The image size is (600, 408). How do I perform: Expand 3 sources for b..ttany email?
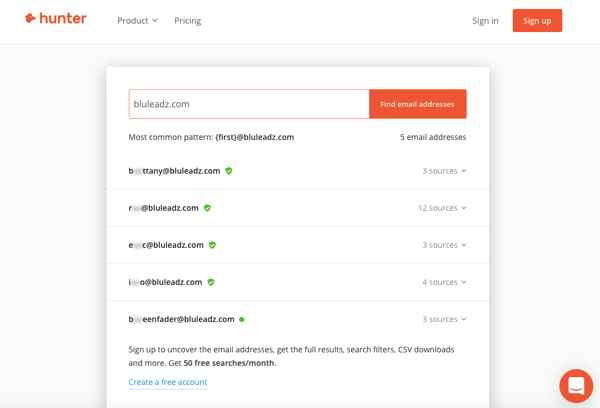[x=444, y=171]
